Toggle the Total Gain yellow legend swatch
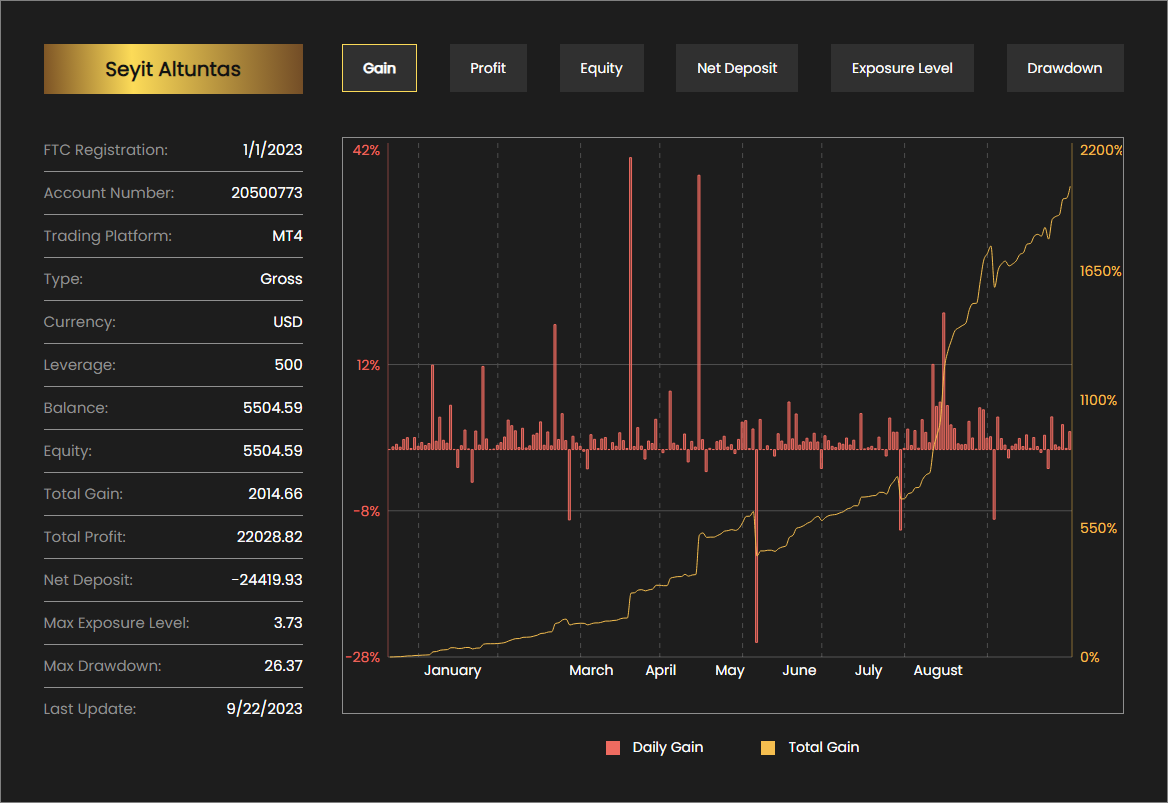The height and width of the screenshot is (803, 1168). click(x=768, y=748)
